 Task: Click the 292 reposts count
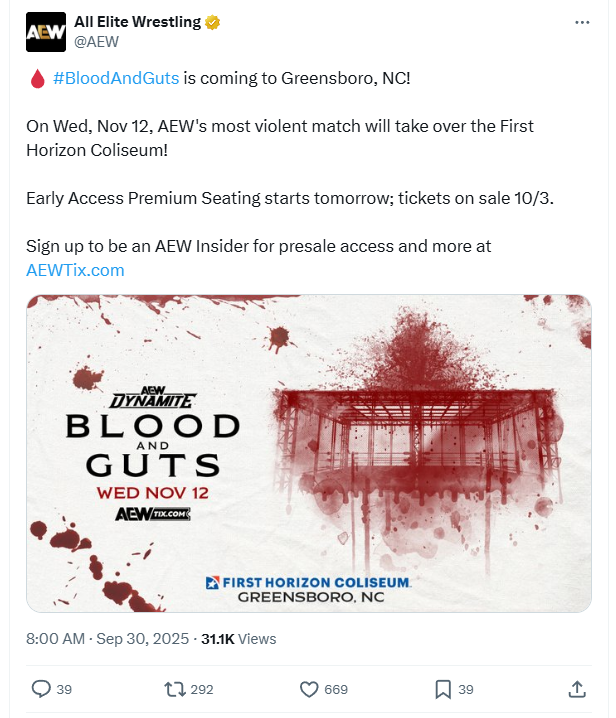[x=201, y=689]
